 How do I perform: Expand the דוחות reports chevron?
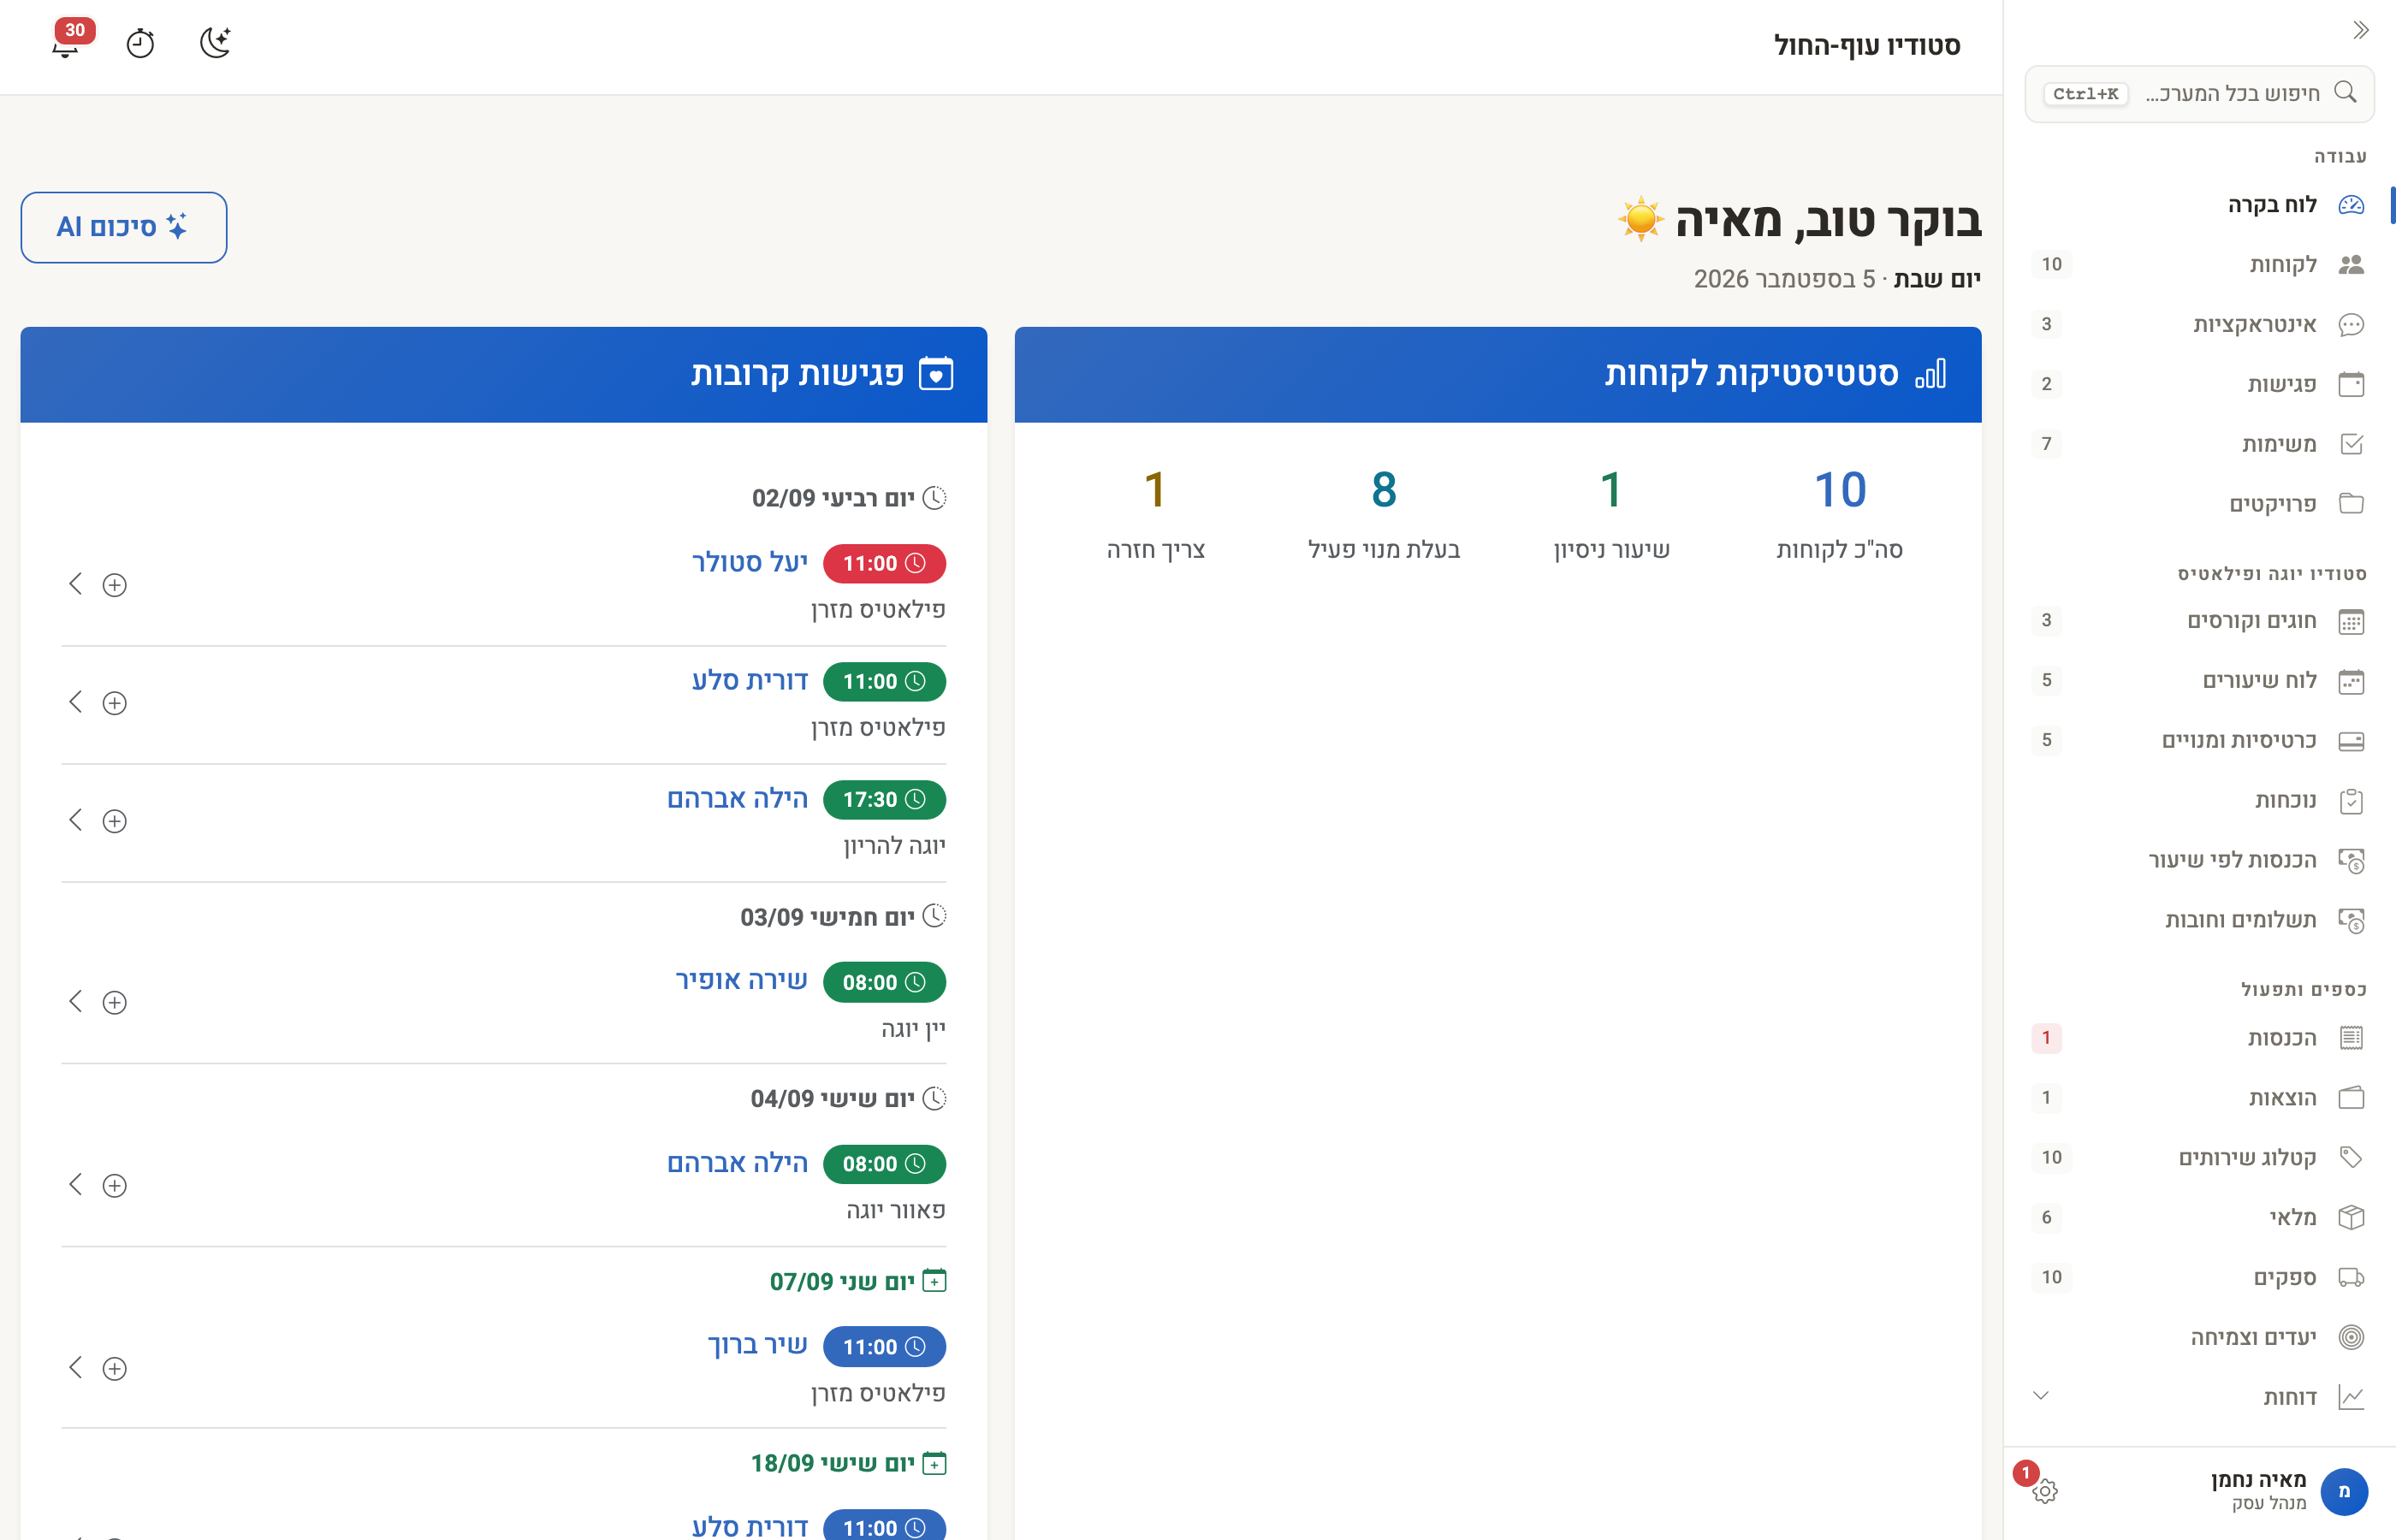click(x=2041, y=1396)
